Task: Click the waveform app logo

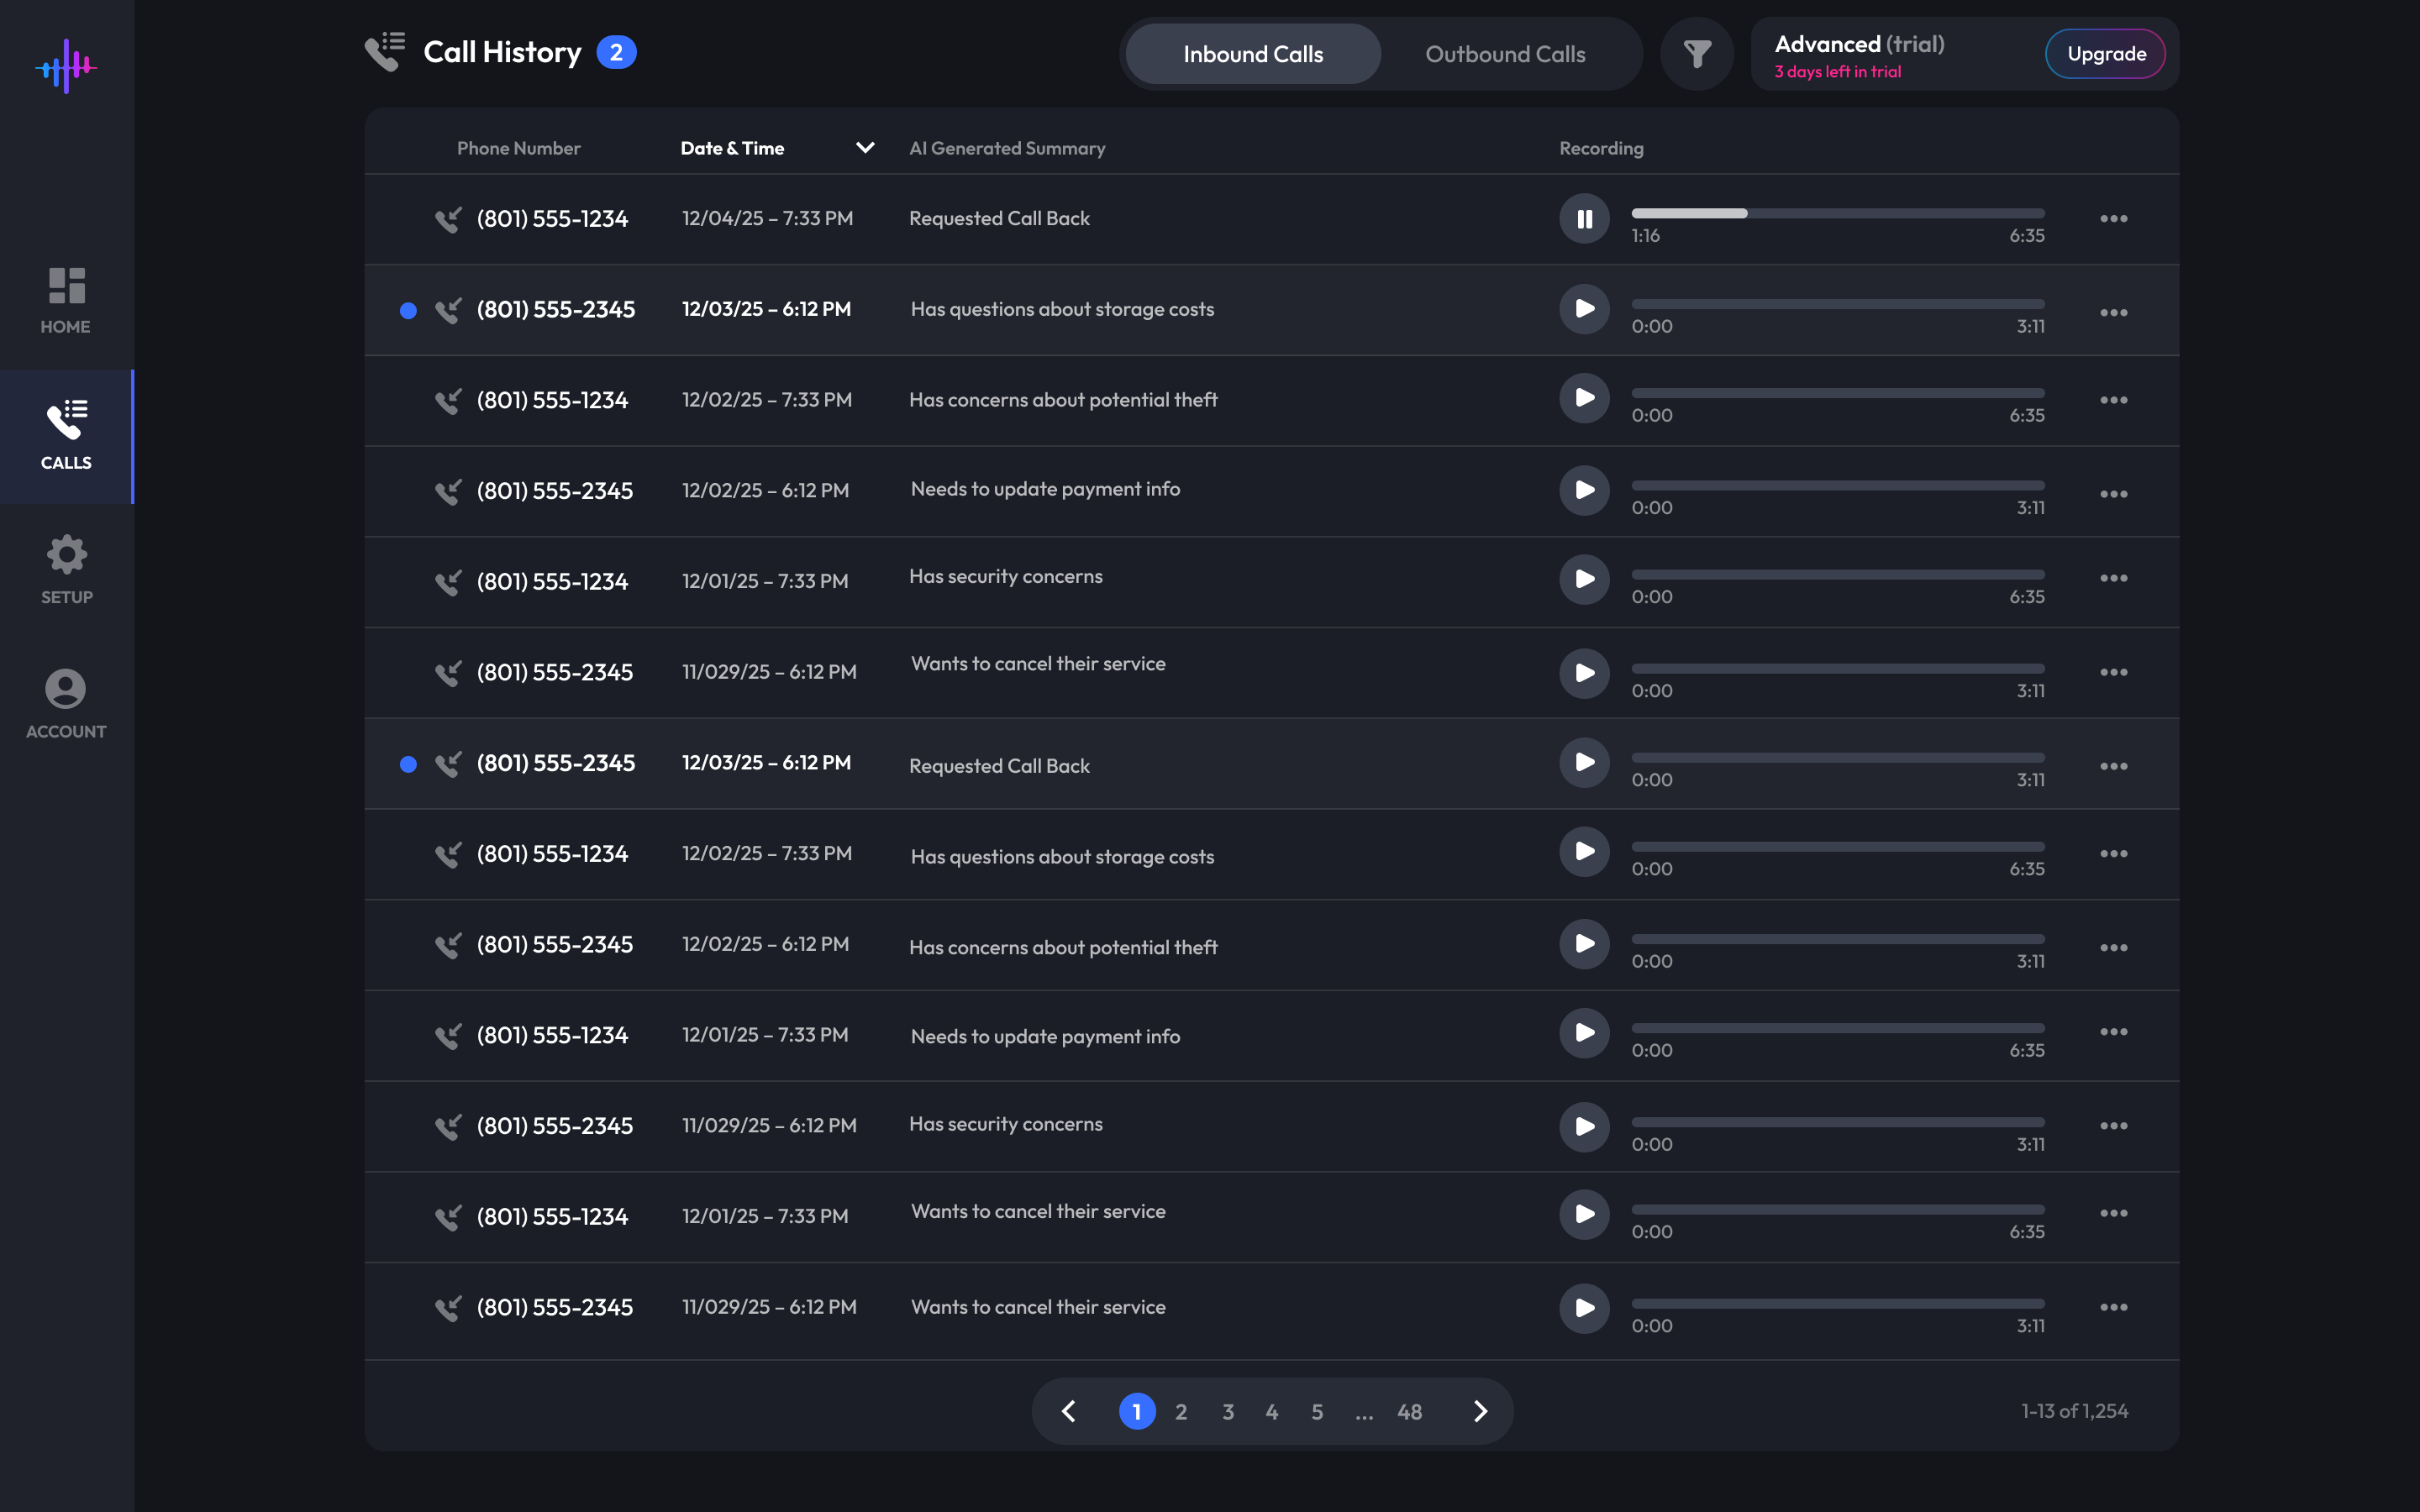Action: pyautogui.click(x=66, y=67)
